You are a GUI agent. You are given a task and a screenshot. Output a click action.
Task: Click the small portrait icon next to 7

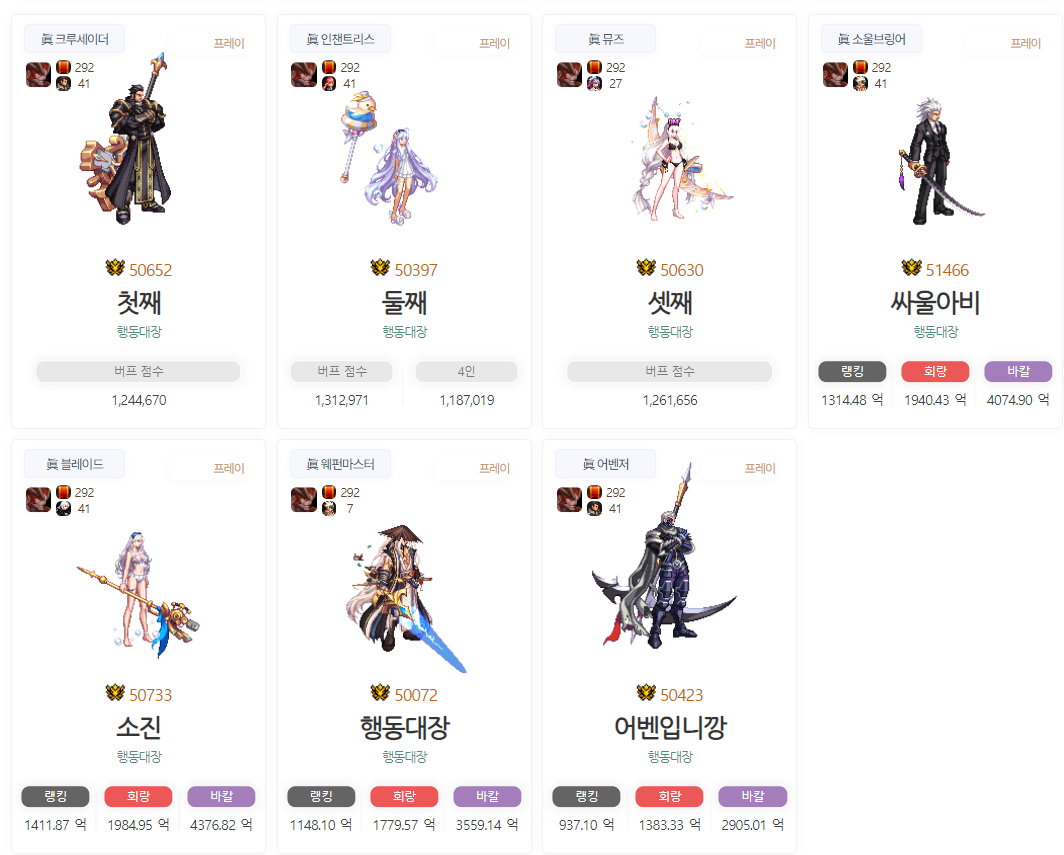click(329, 508)
